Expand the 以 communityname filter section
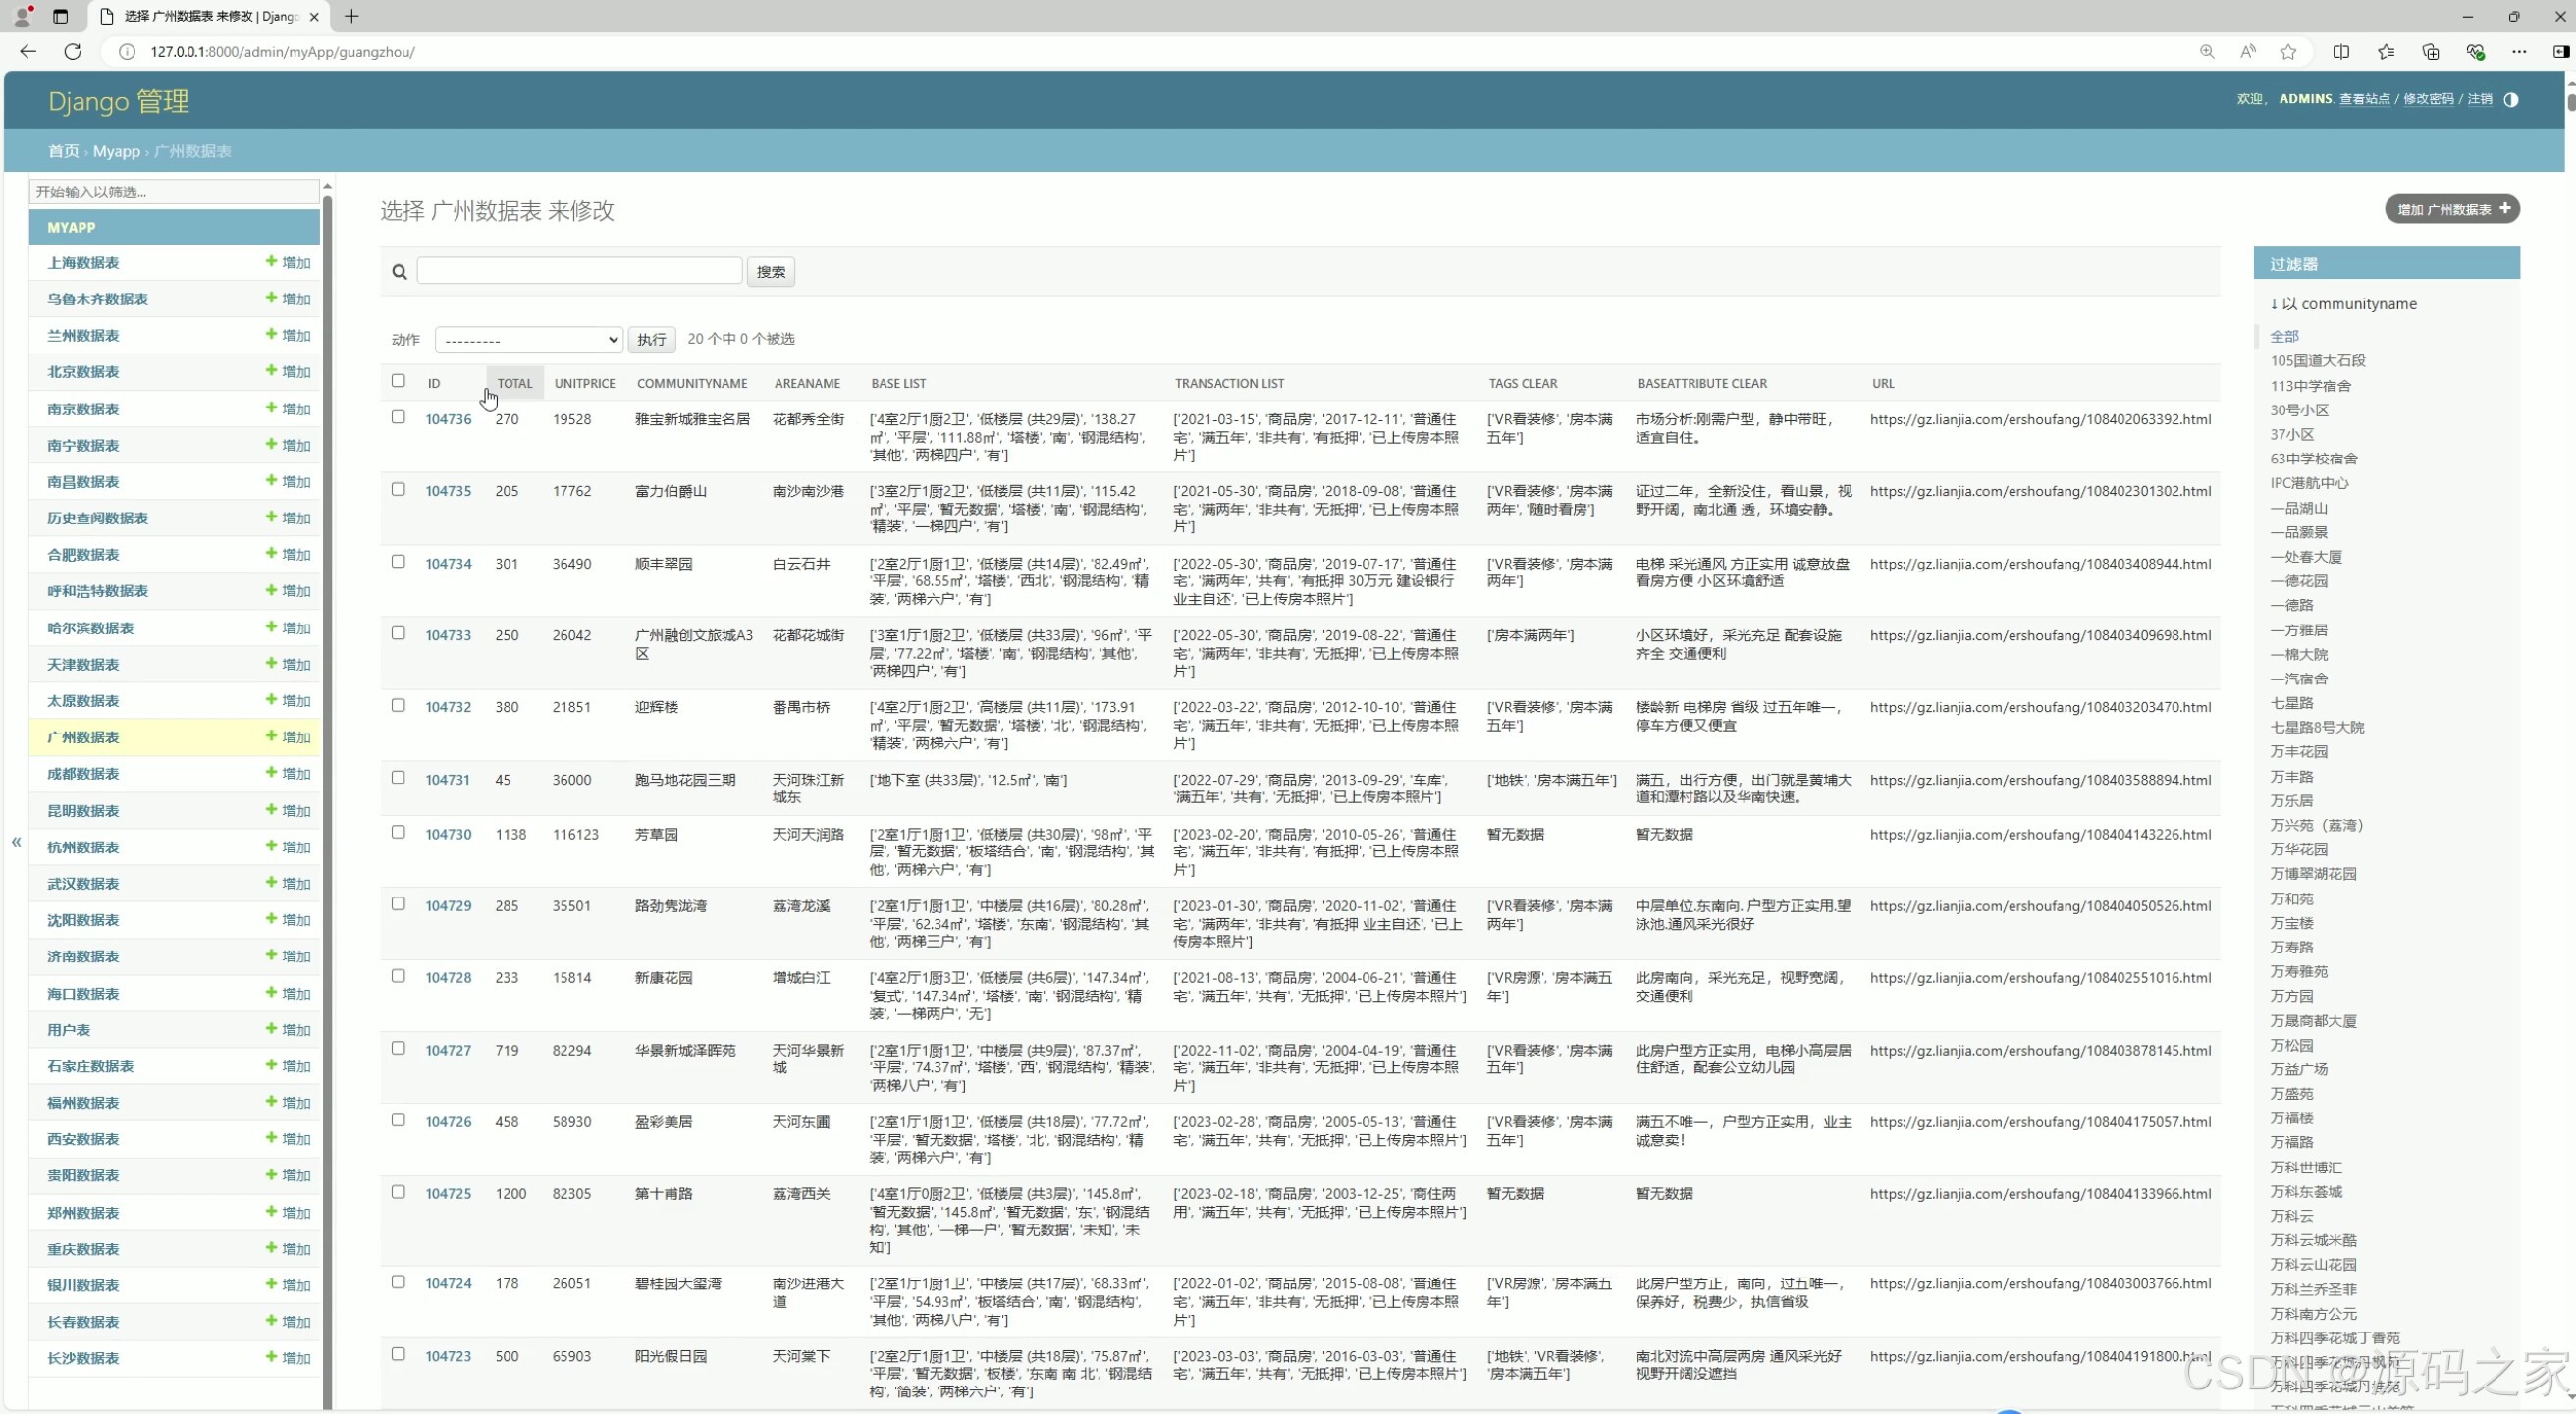Viewport: 2576px width, 1414px height. point(2343,304)
